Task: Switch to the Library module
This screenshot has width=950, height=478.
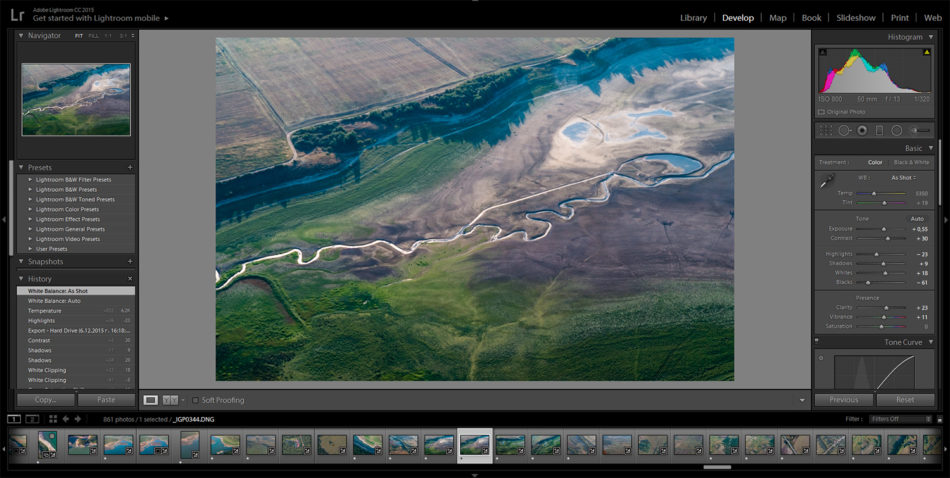Action: click(693, 18)
